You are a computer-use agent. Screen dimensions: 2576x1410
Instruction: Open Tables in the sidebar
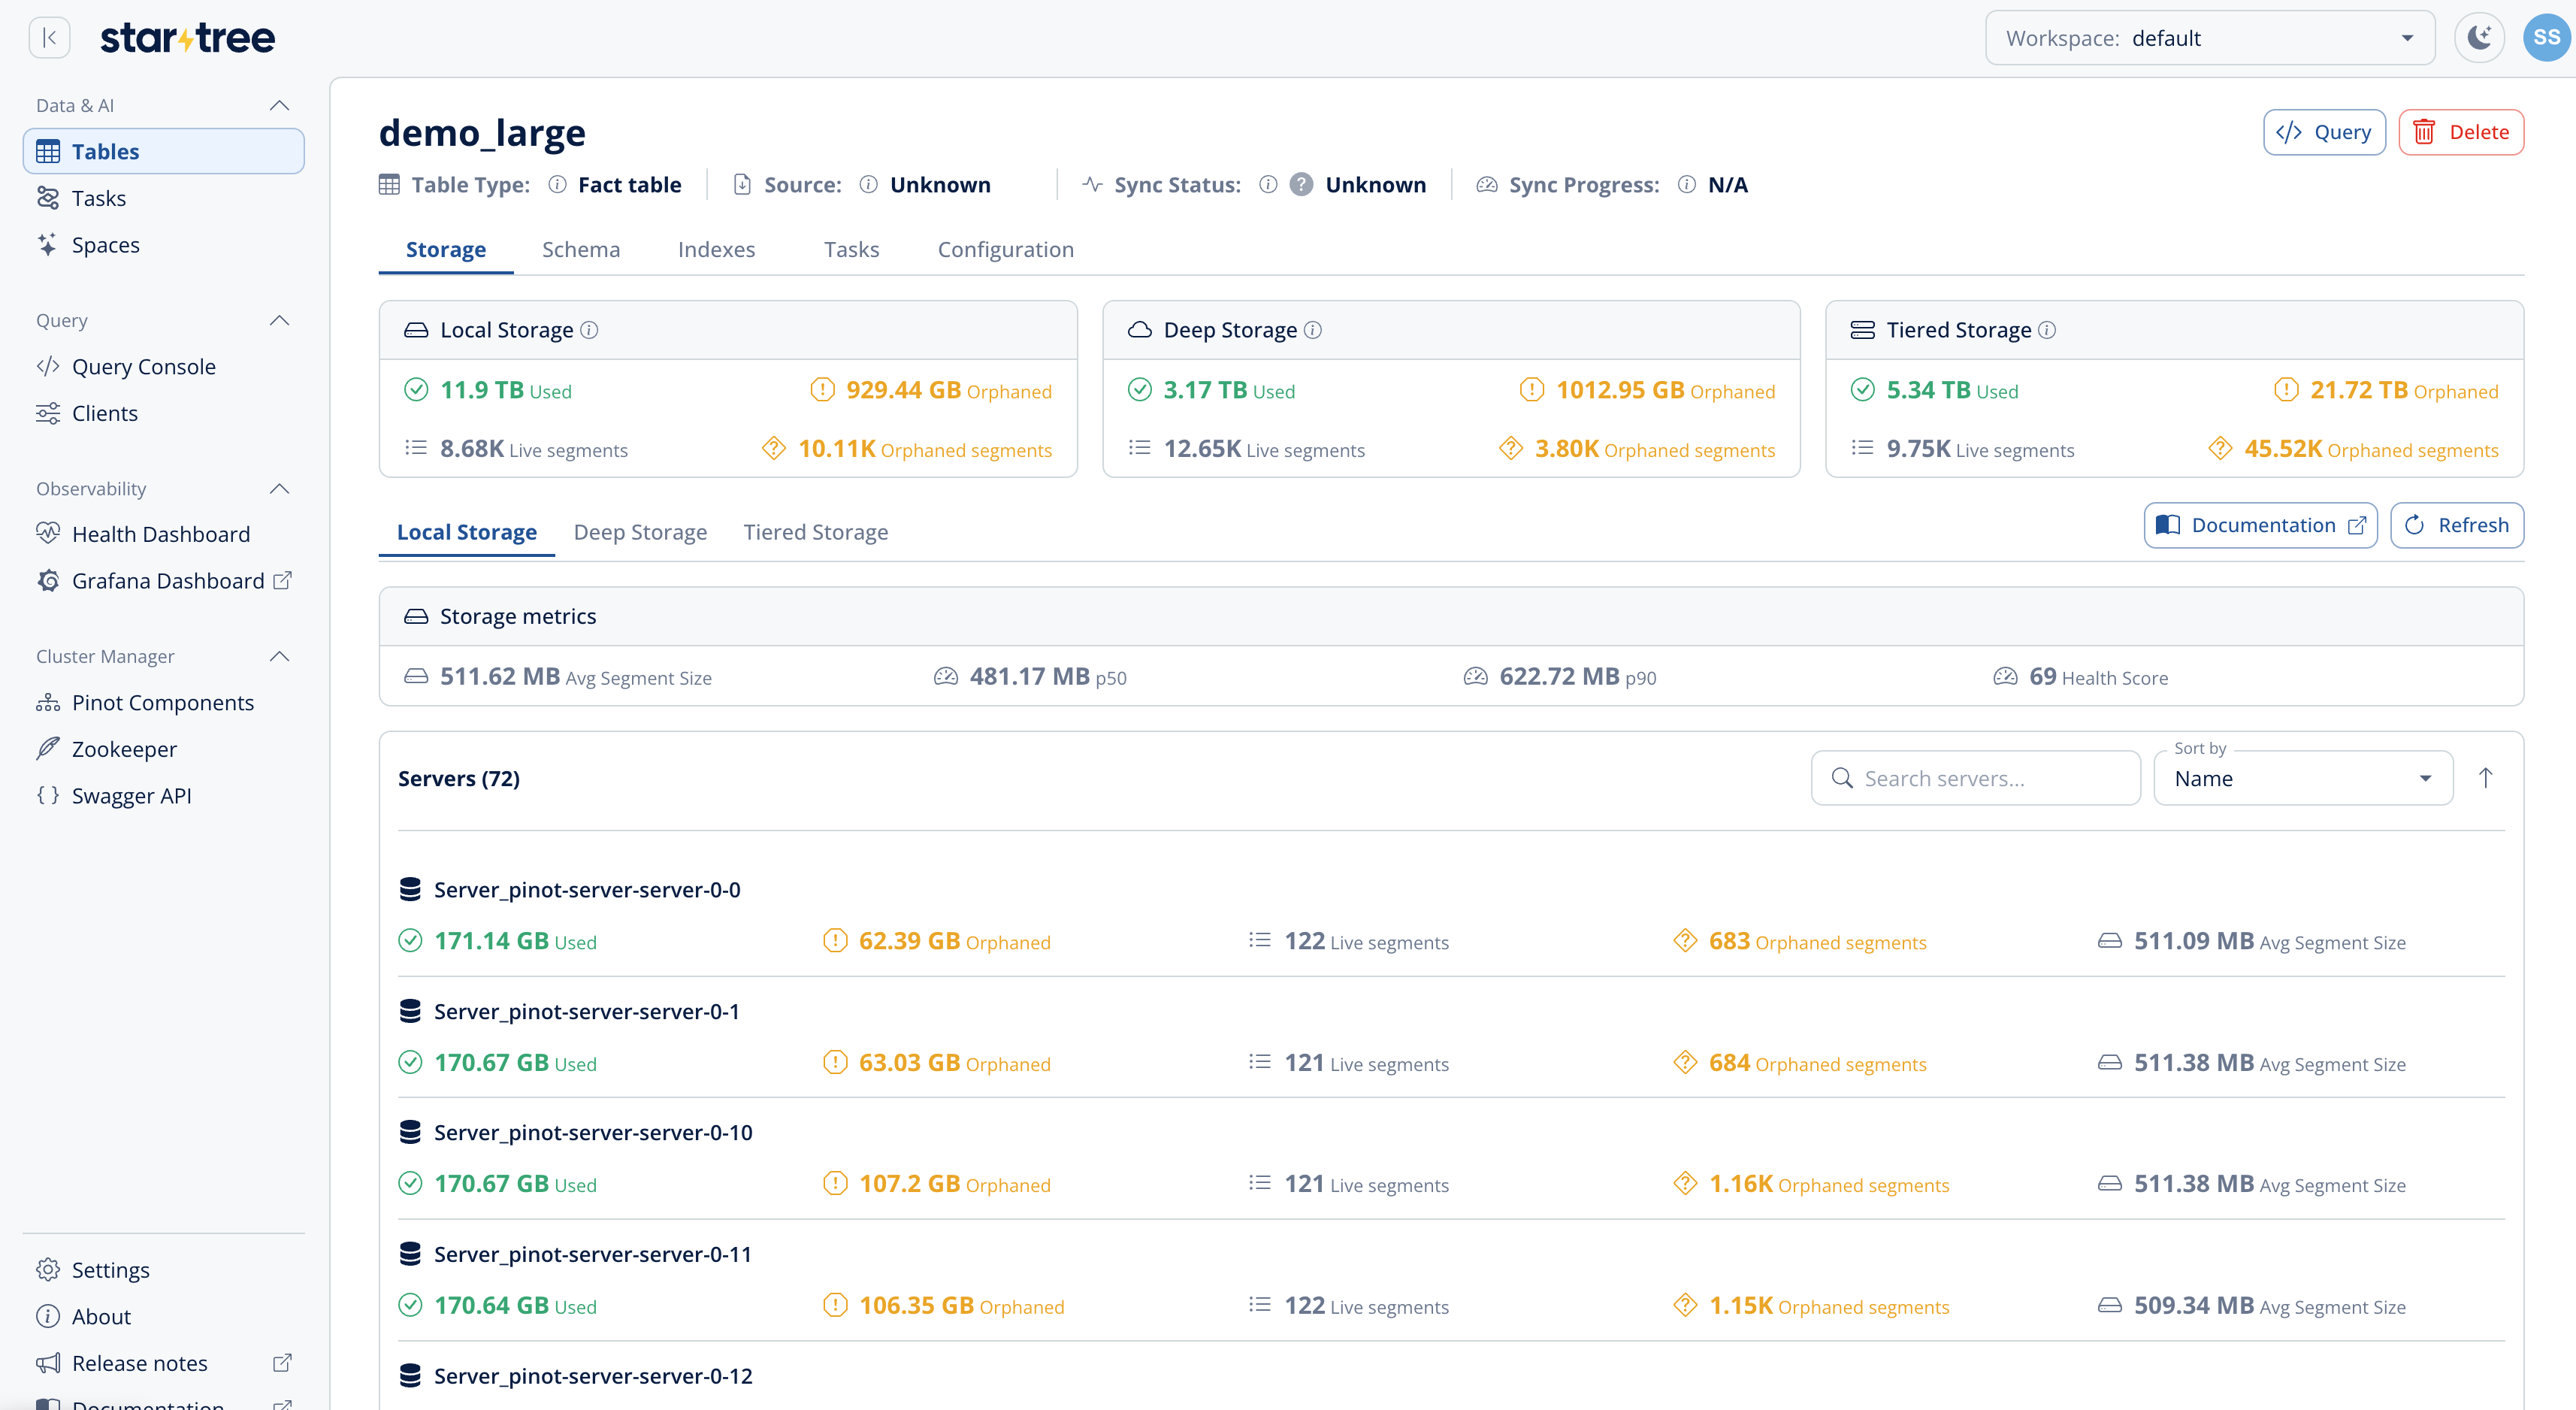163,151
